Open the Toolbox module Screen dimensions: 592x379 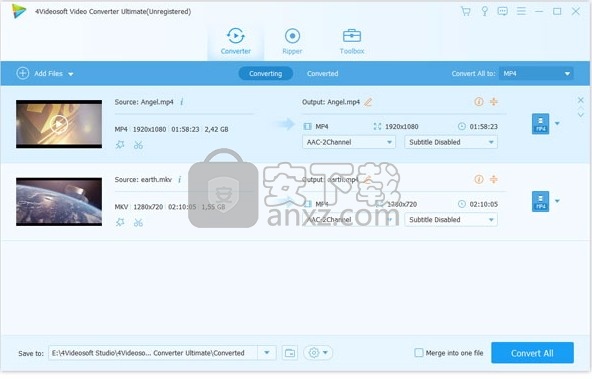pyautogui.click(x=352, y=42)
